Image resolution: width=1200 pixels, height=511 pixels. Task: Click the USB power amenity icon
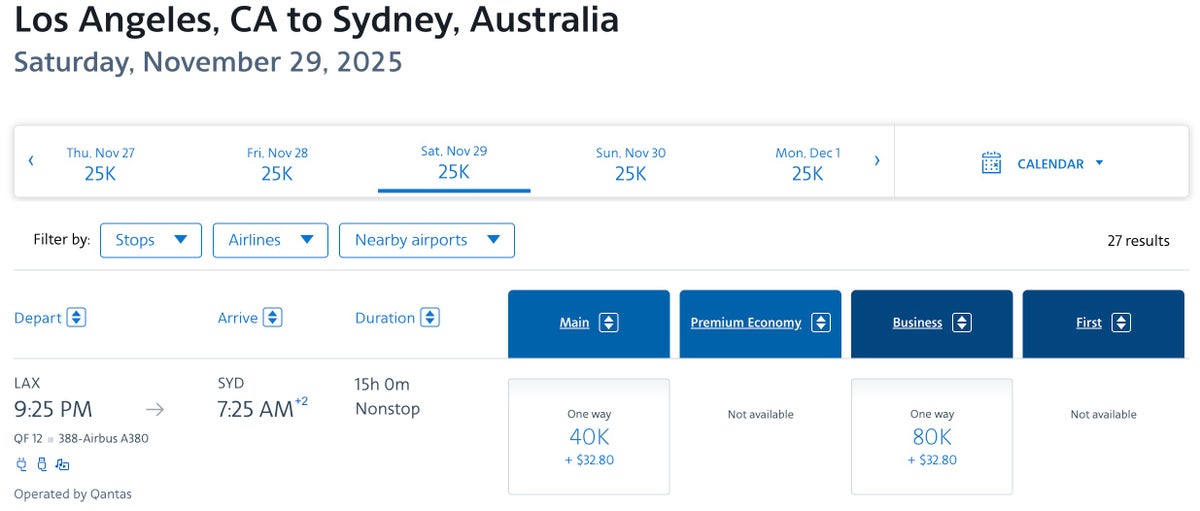click(41, 464)
